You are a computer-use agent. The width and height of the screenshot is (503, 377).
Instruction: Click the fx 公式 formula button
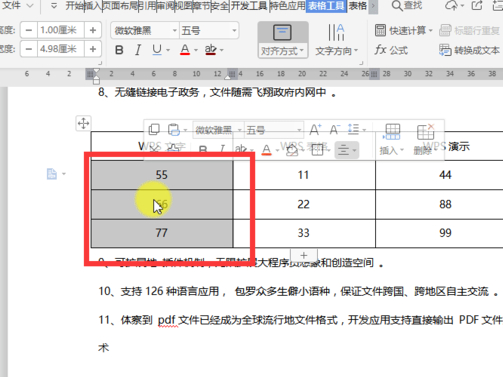(x=391, y=50)
